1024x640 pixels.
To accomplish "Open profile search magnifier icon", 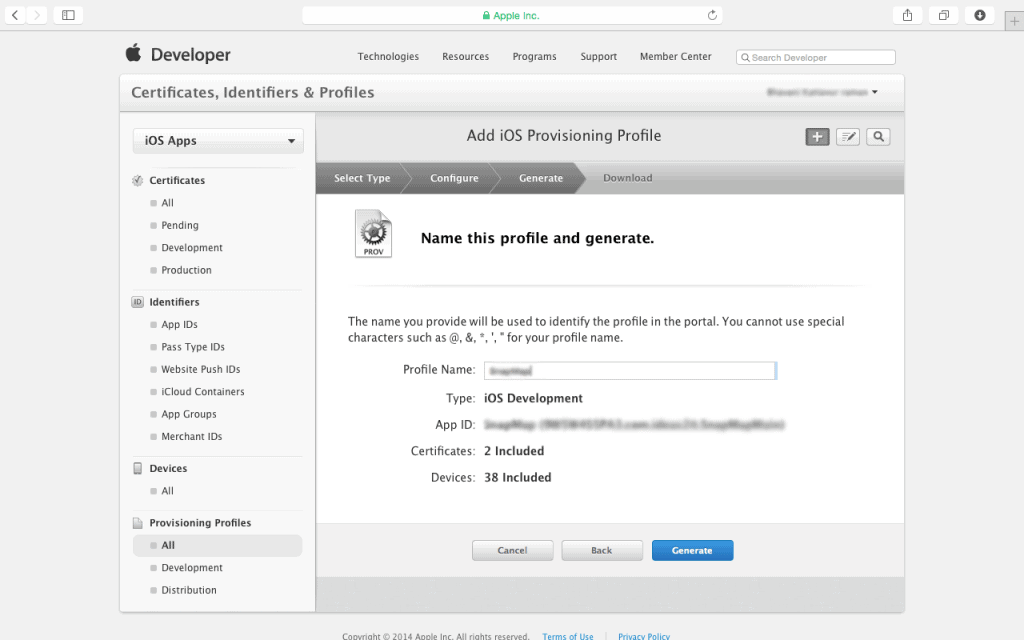I will (878, 136).
